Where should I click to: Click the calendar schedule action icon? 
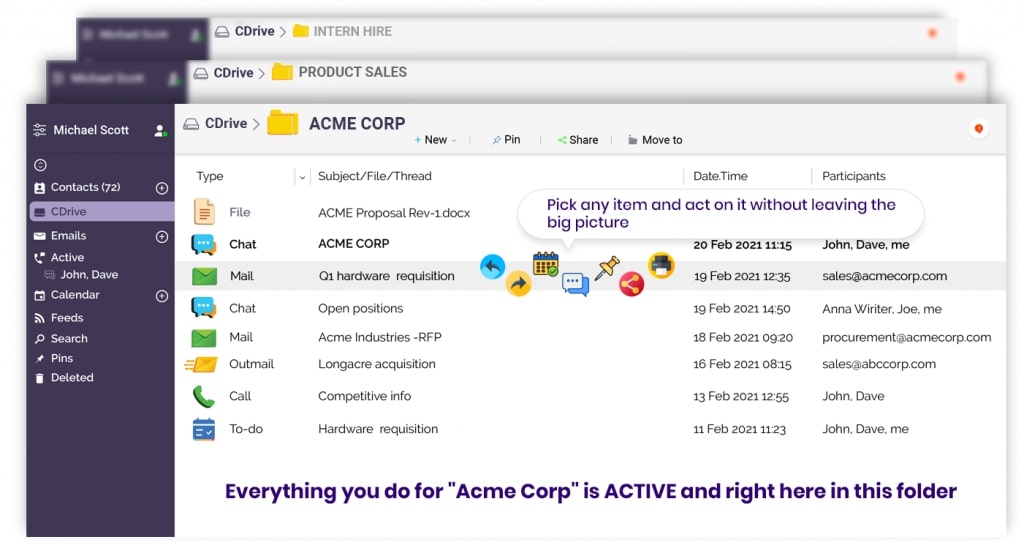click(x=545, y=264)
